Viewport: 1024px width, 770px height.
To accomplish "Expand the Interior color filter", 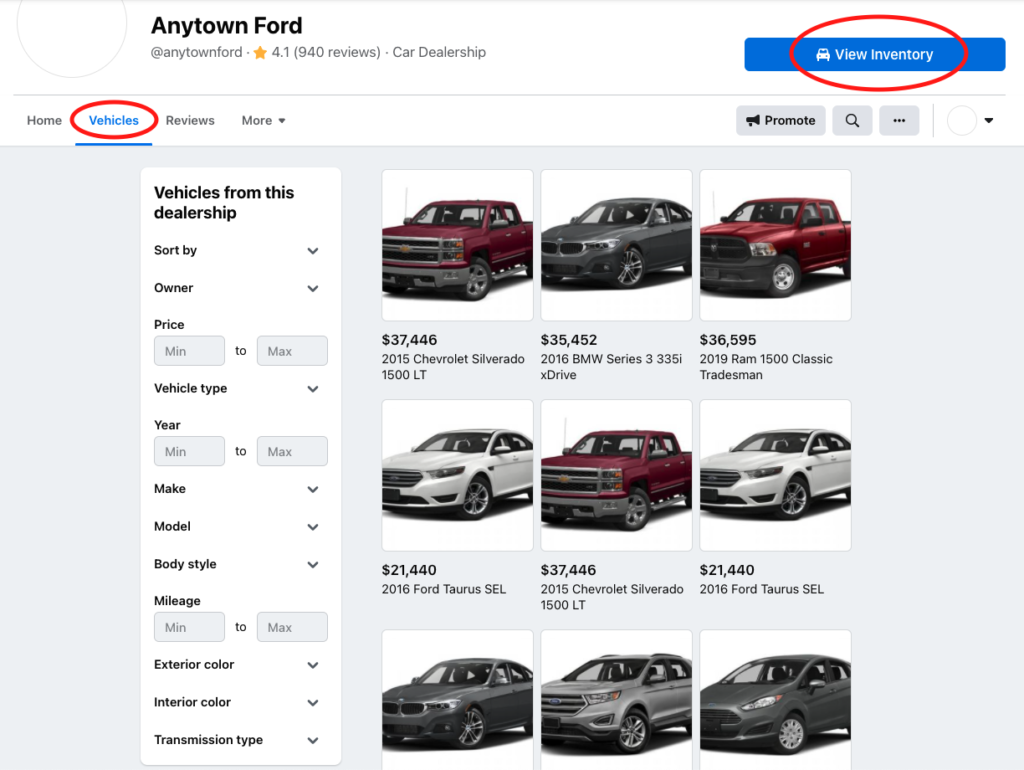I will coord(240,702).
